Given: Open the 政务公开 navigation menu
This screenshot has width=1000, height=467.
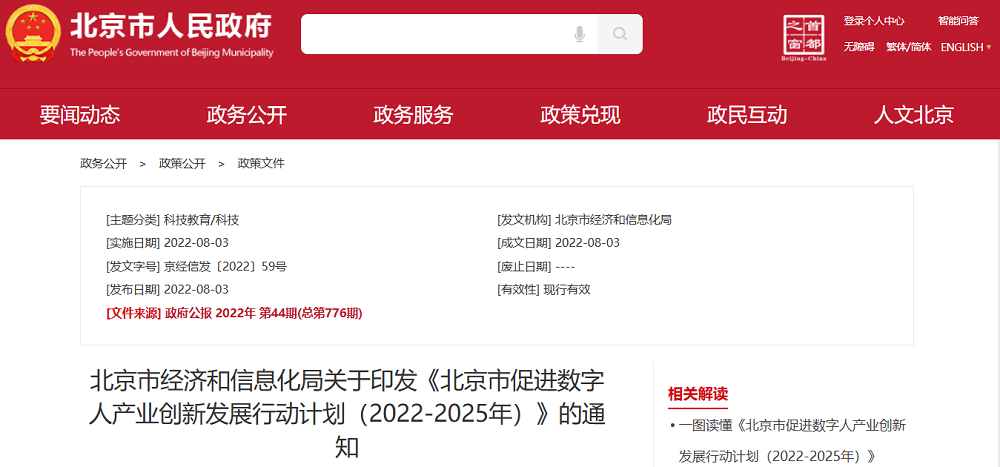Looking at the screenshot, I should [247, 115].
